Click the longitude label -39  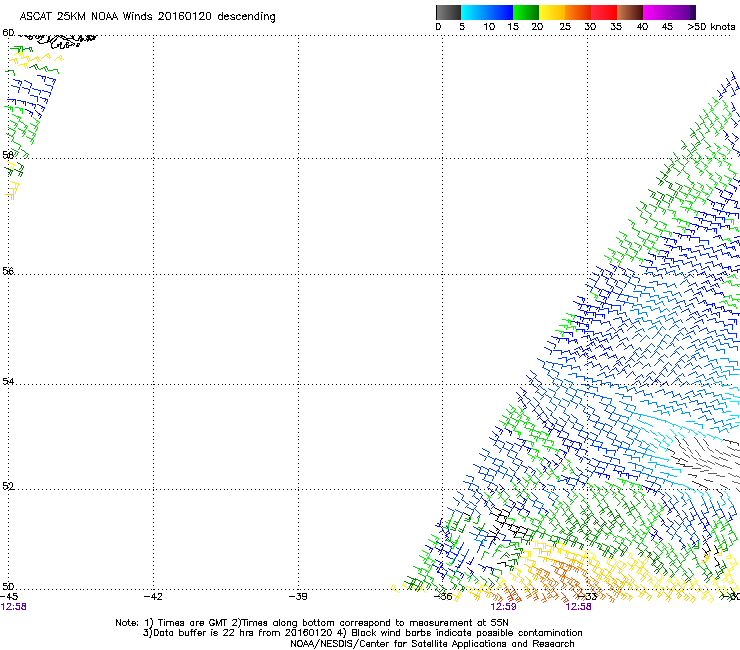pos(298,597)
